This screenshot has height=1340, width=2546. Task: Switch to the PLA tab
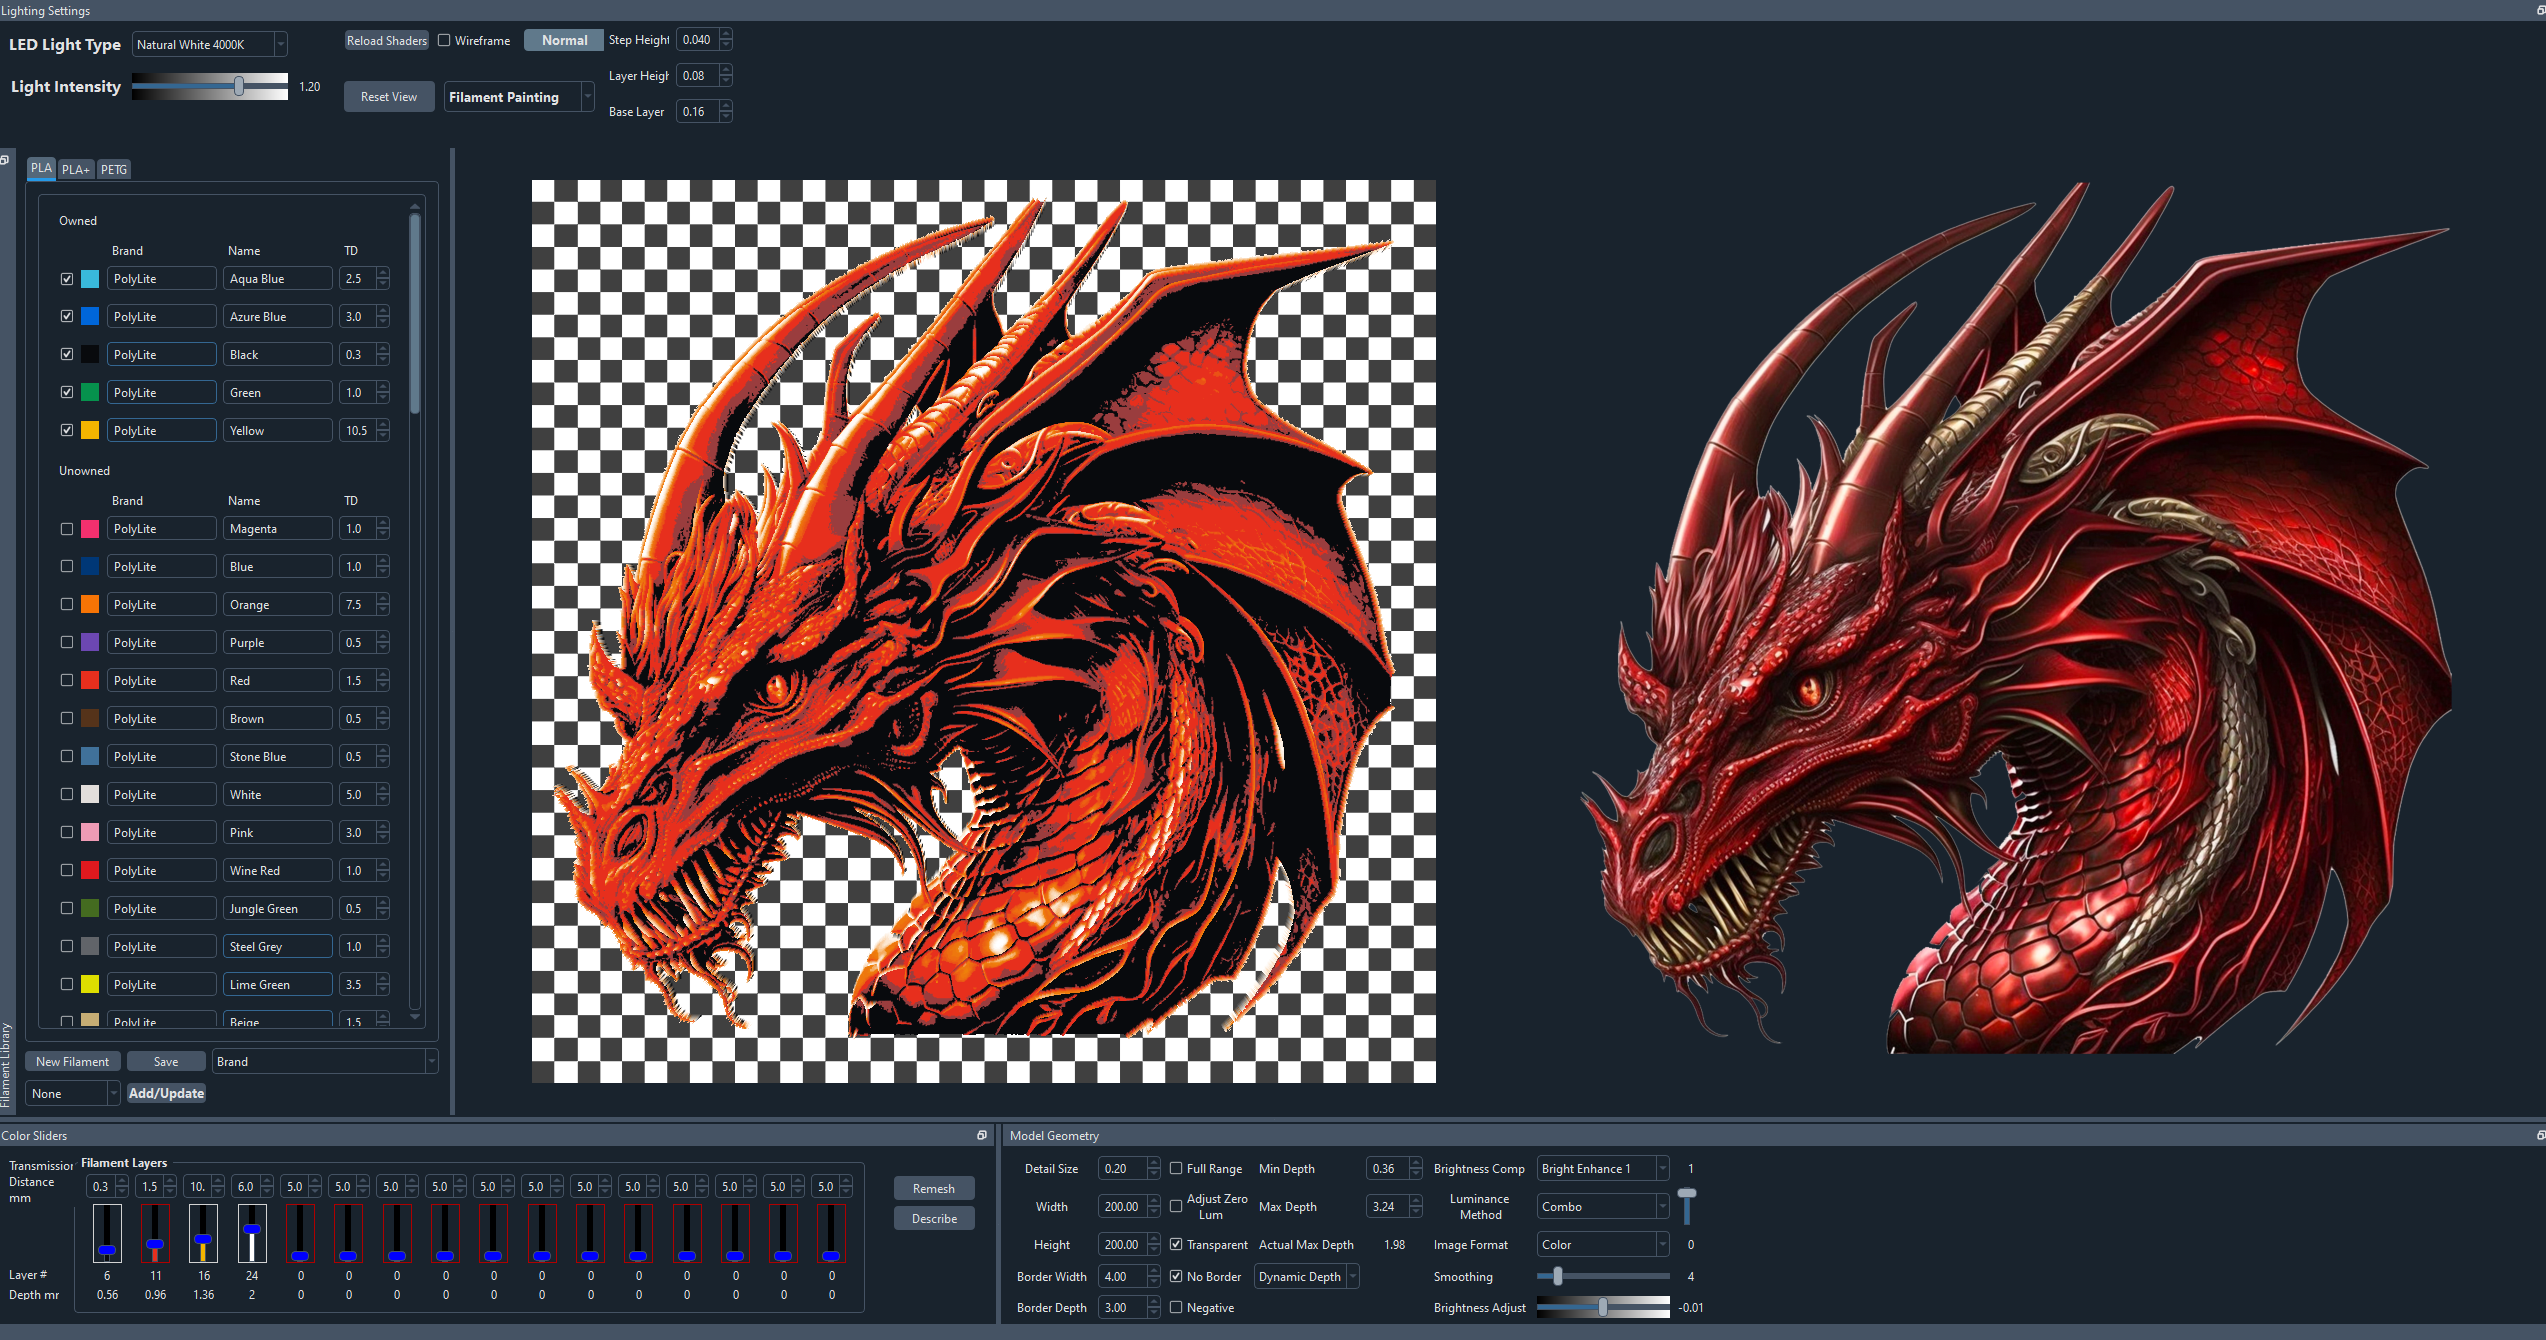pos(41,168)
